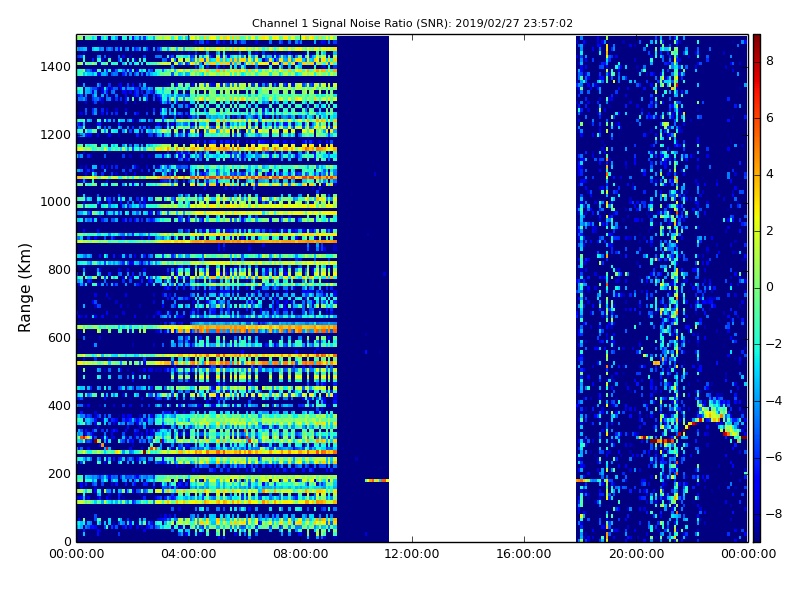Viewport: 800px width, 600px height.
Task: Click the 400 range tick label
Action: pos(60,406)
